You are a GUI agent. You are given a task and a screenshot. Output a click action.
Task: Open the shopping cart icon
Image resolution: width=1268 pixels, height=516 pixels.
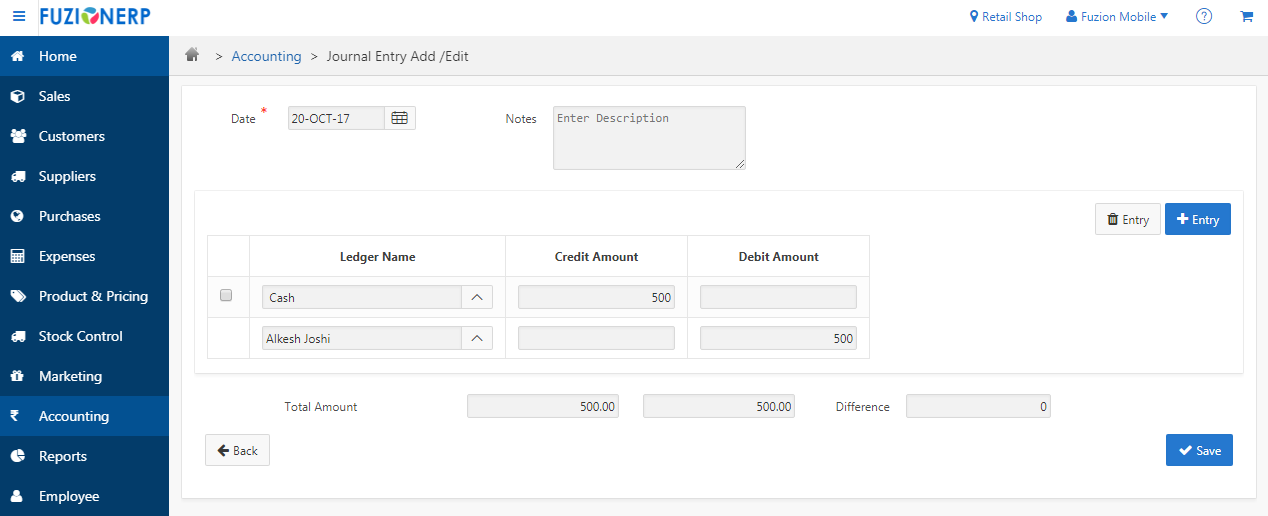(x=1246, y=17)
